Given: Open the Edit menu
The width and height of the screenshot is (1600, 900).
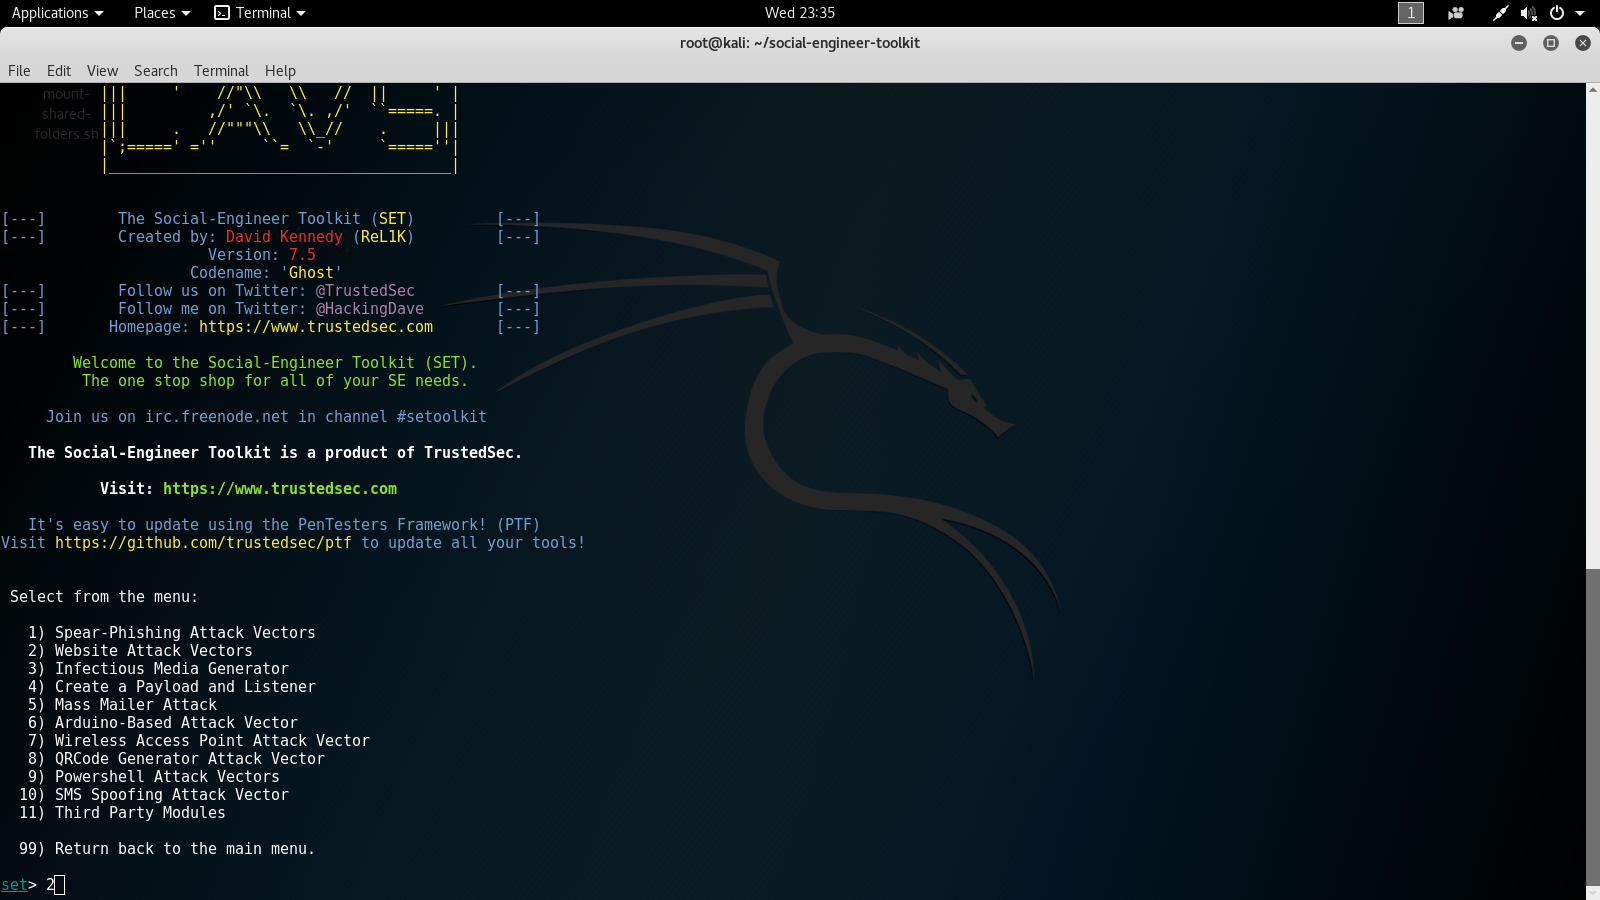Looking at the screenshot, I should [x=59, y=71].
